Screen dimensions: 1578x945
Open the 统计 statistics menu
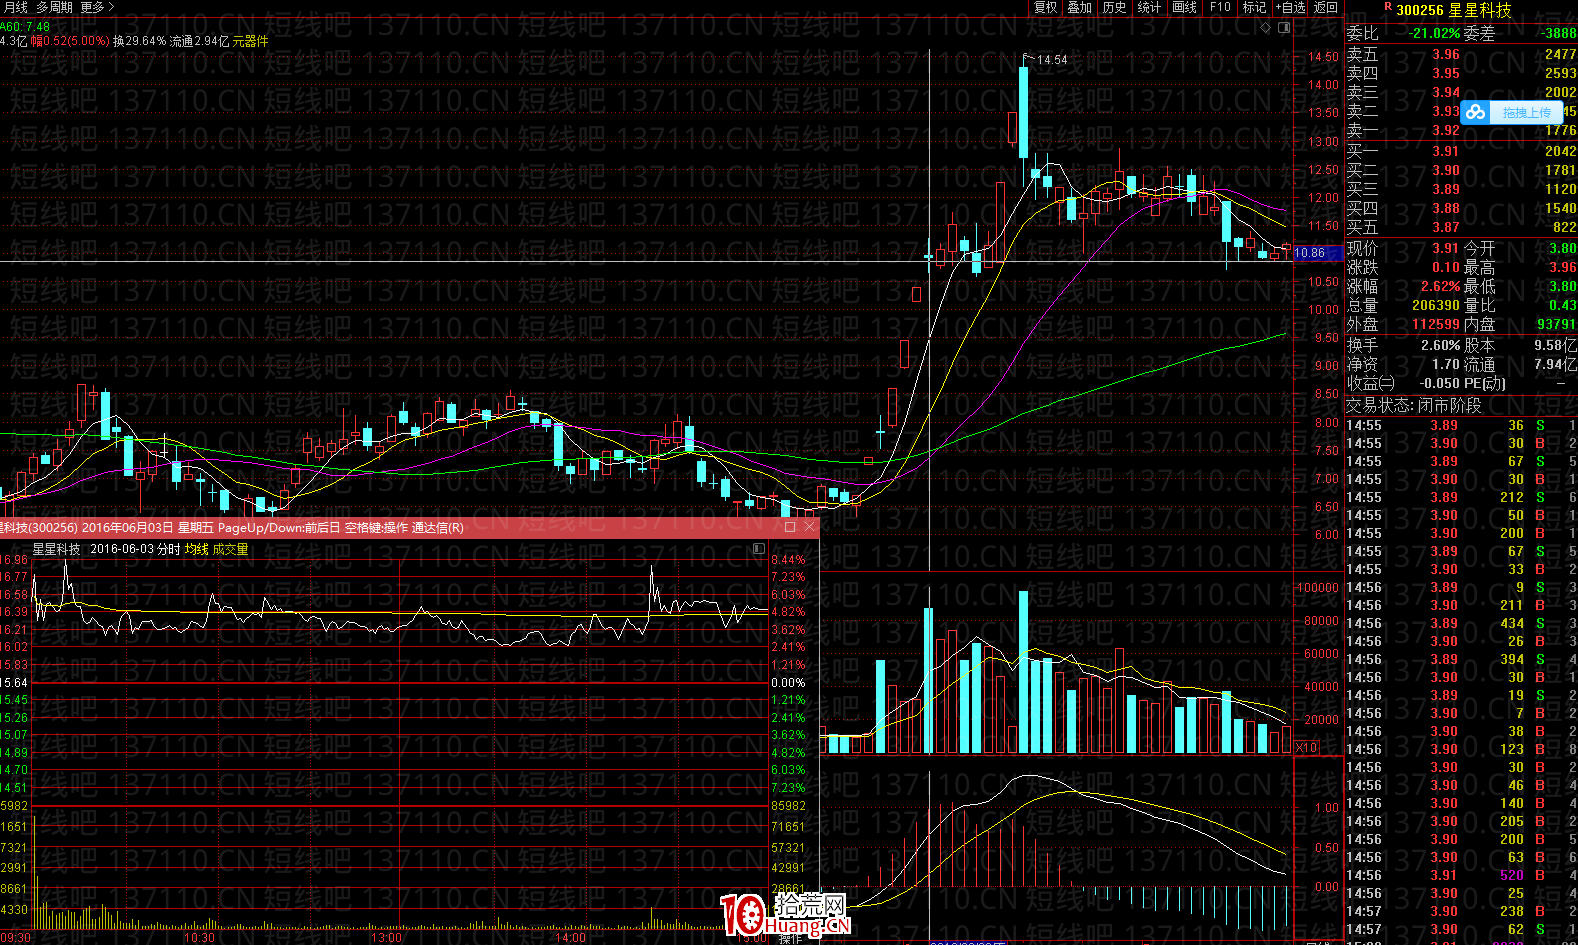tap(1150, 7)
